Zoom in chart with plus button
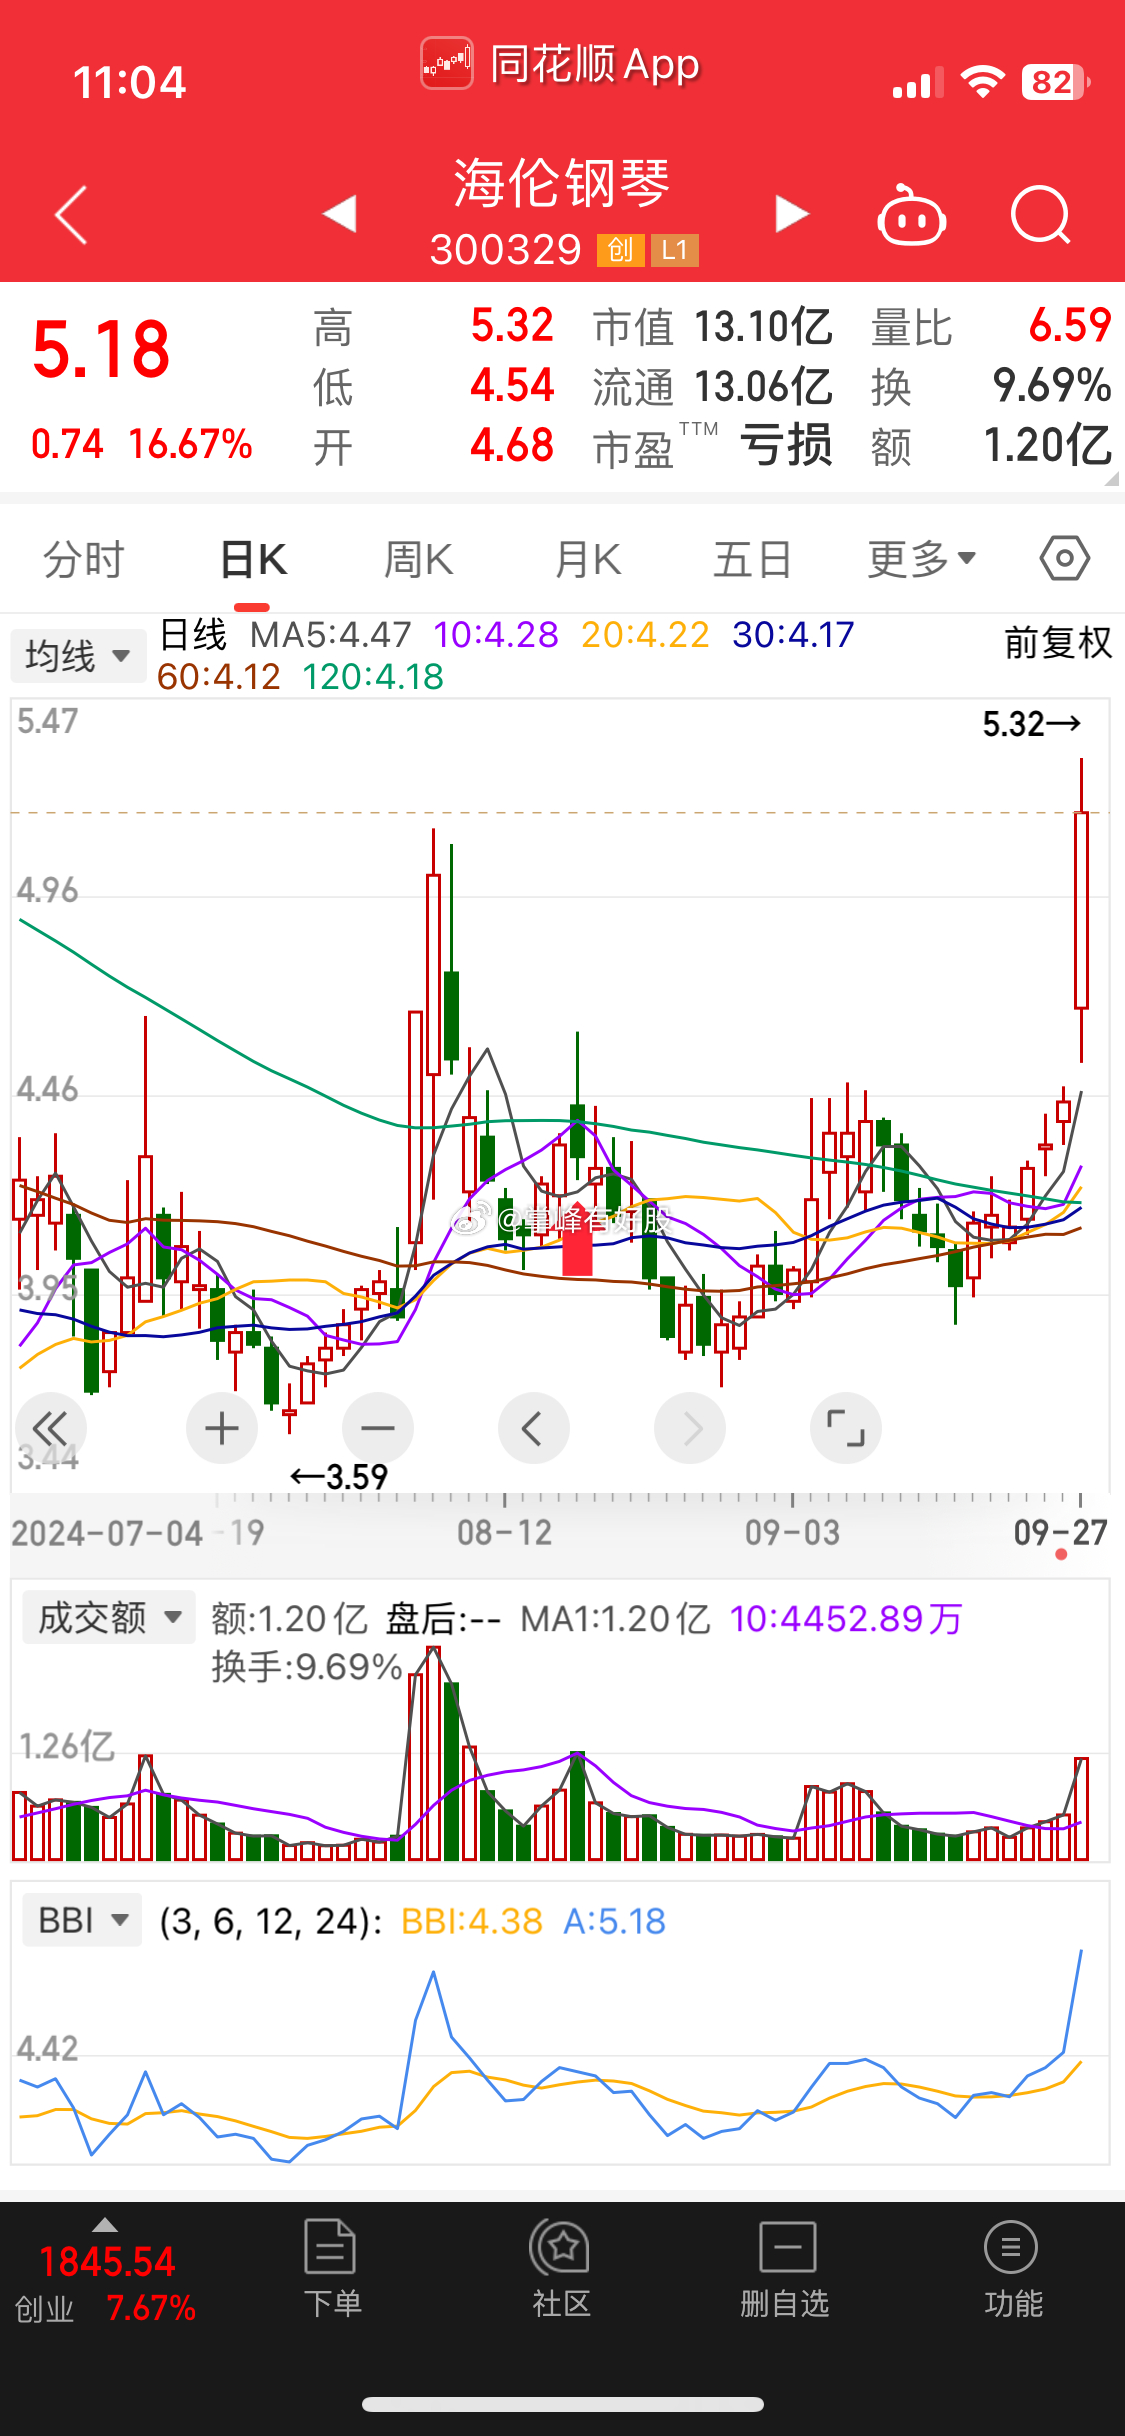1125x2436 pixels. (x=222, y=1428)
